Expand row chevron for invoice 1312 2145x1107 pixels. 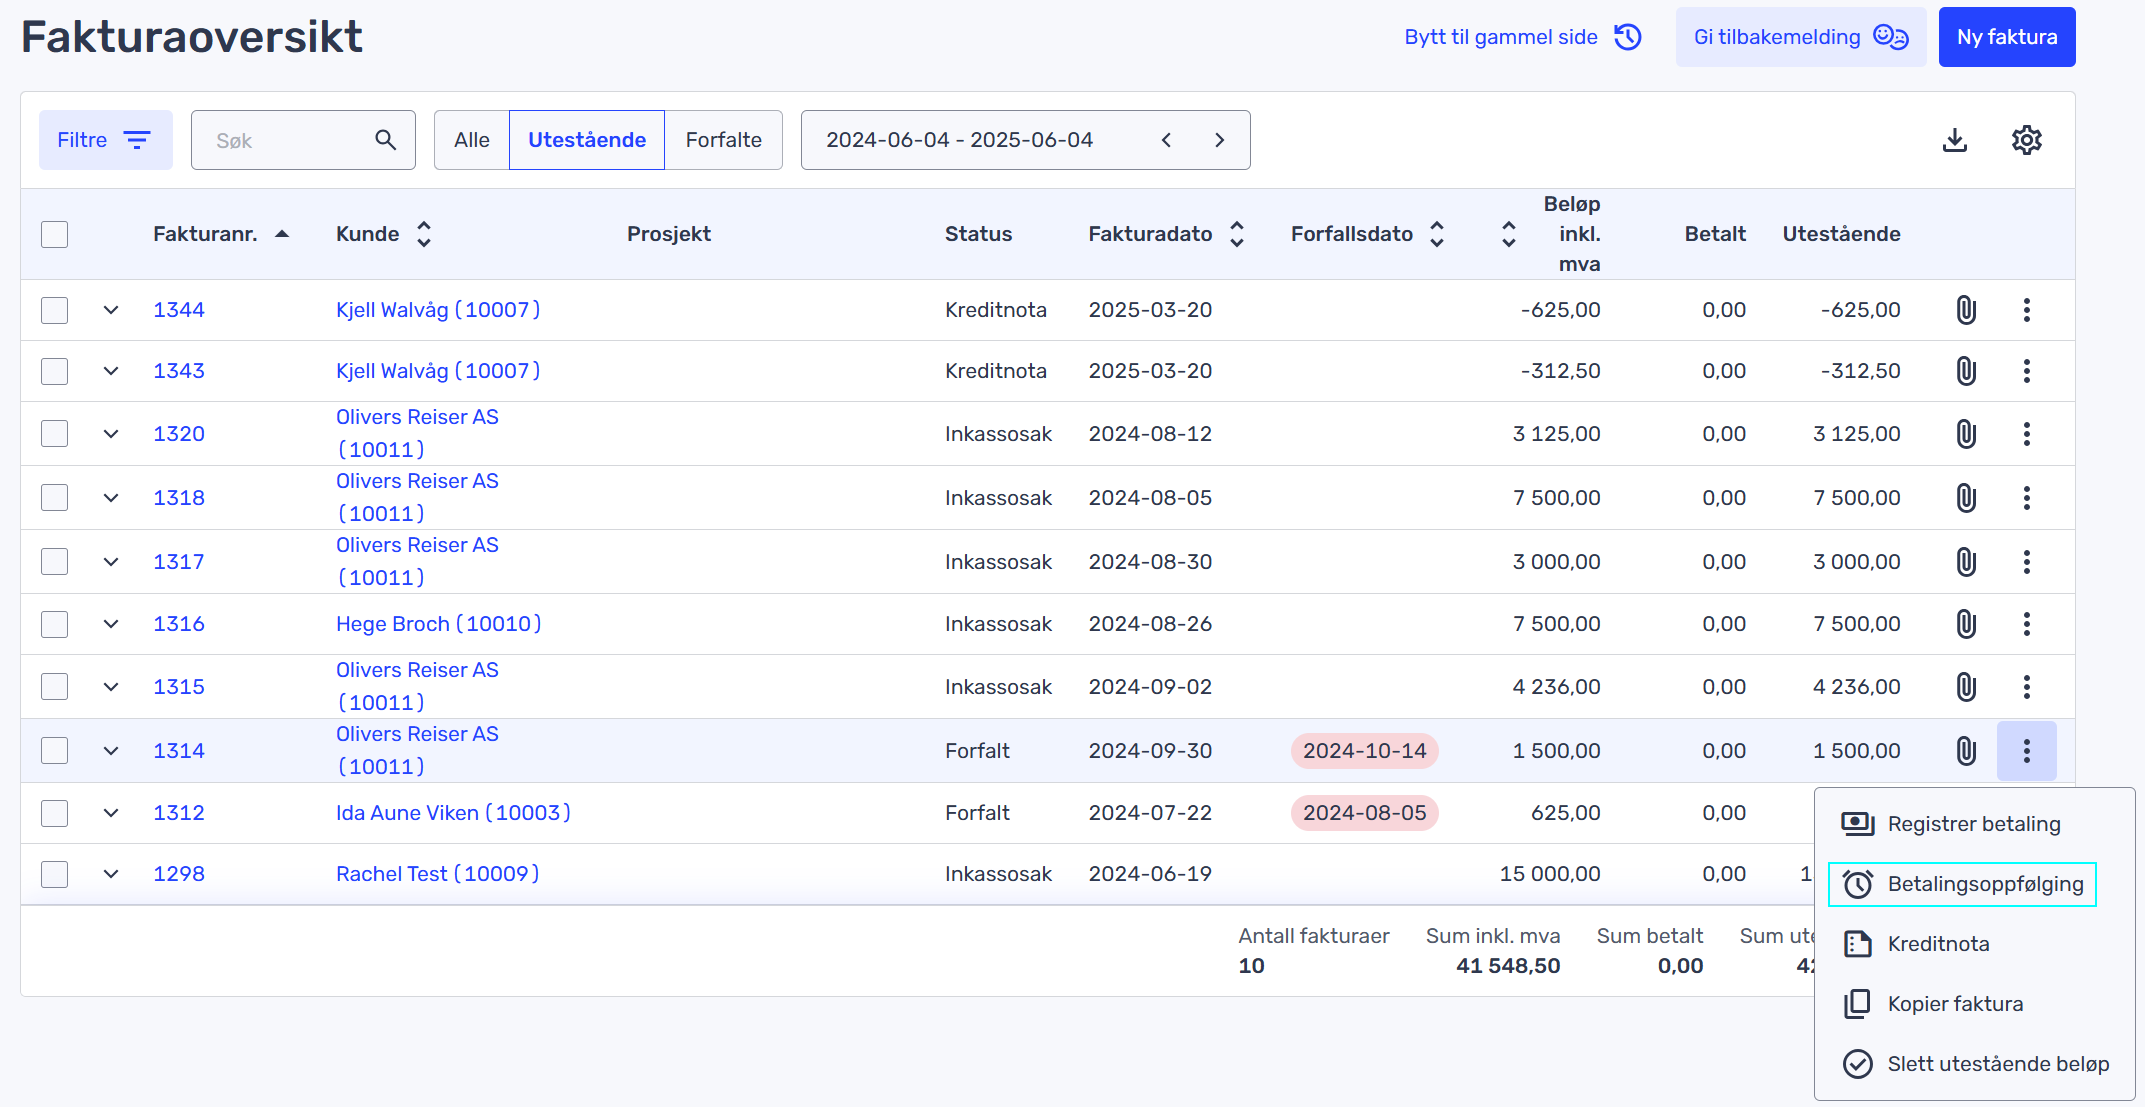click(x=111, y=813)
